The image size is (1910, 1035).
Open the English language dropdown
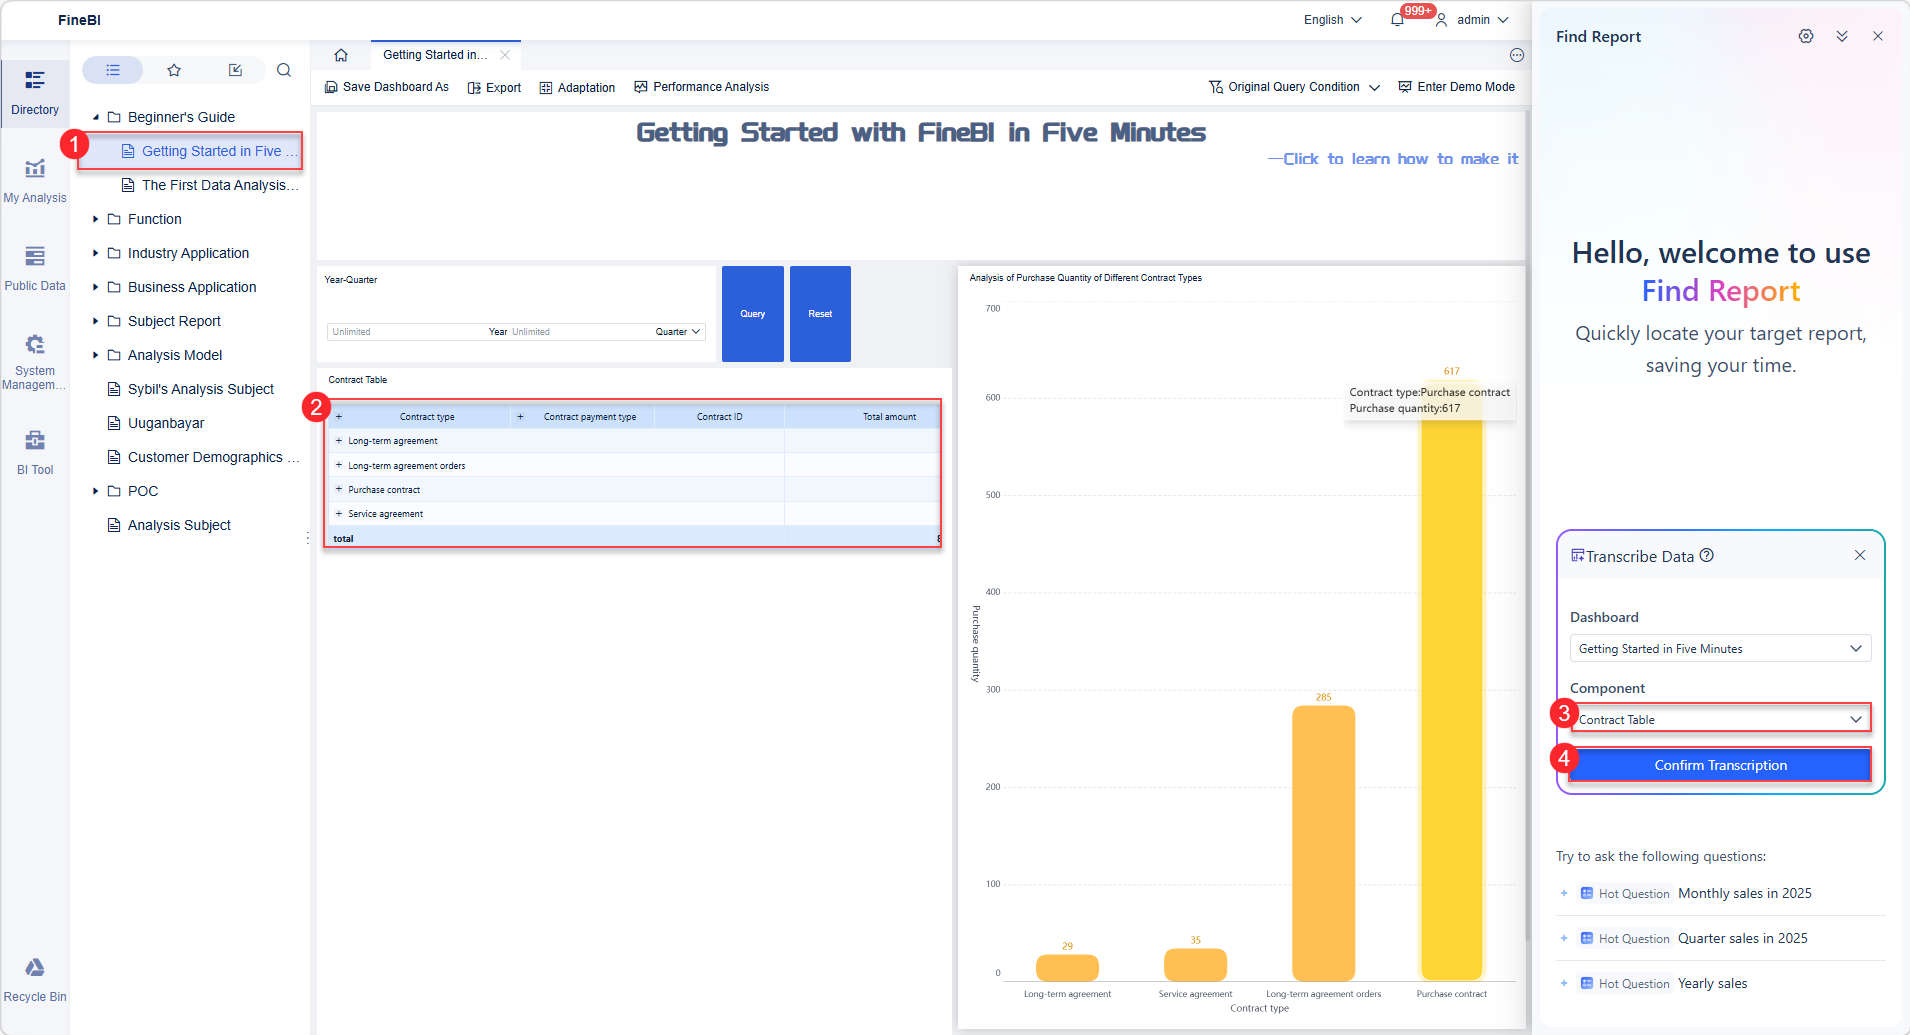[1332, 20]
